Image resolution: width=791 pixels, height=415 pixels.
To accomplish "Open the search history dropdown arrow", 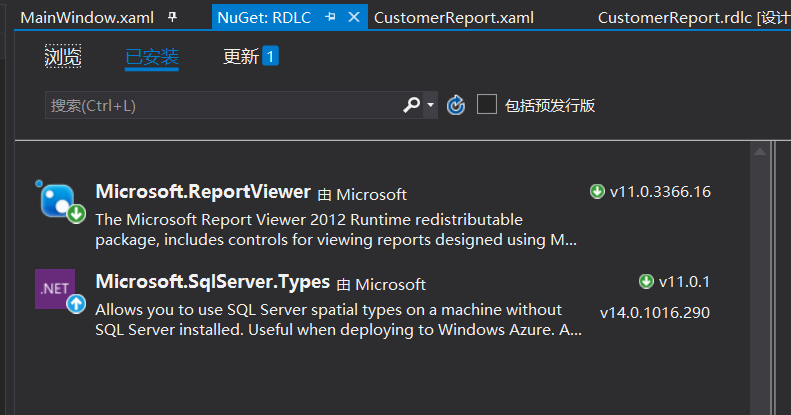I will click(430, 105).
